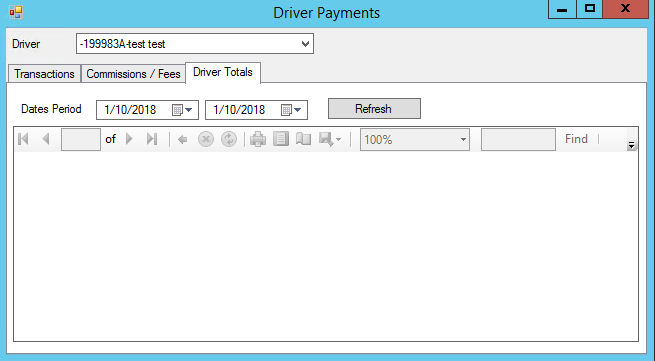The width and height of the screenshot is (655, 361).
Task: Click the Driver label text
Action: coord(26,44)
